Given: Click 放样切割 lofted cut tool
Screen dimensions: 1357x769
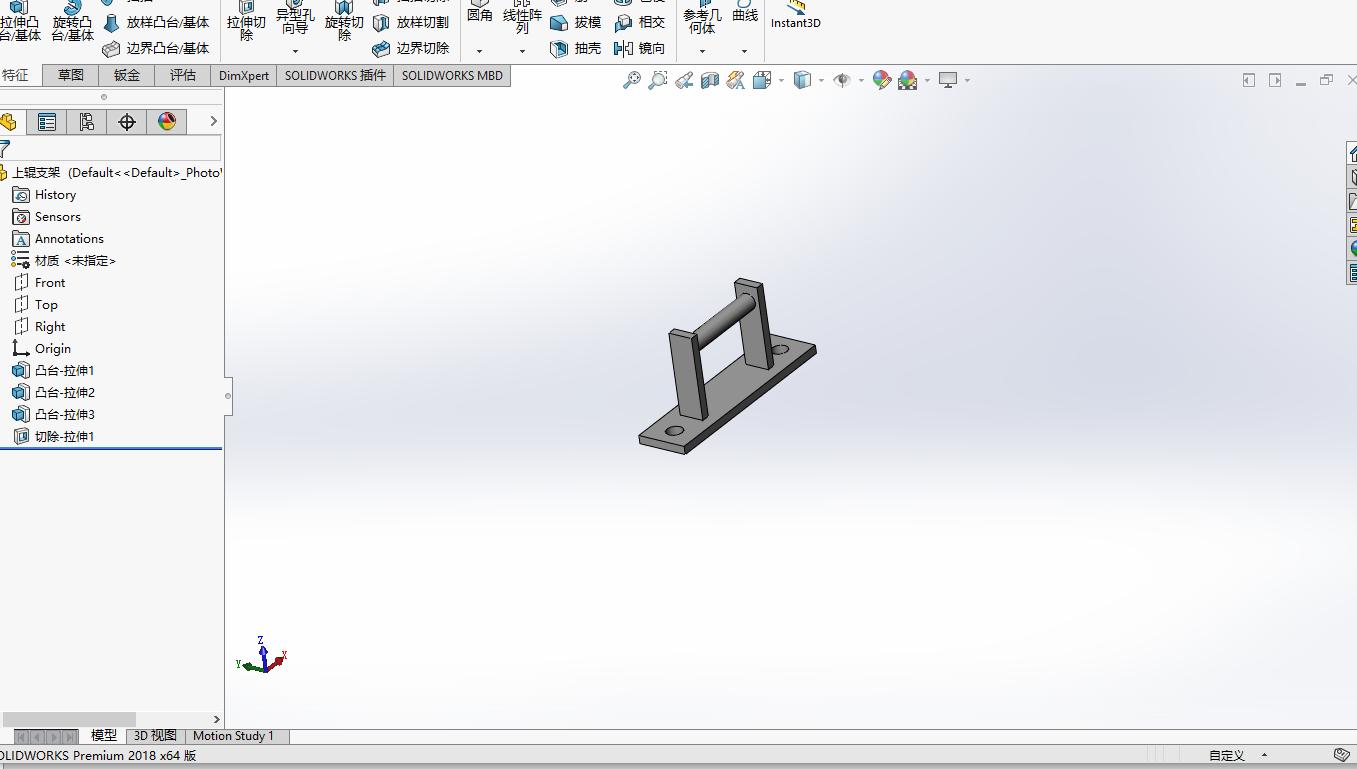Looking at the screenshot, I should [411, 22].
